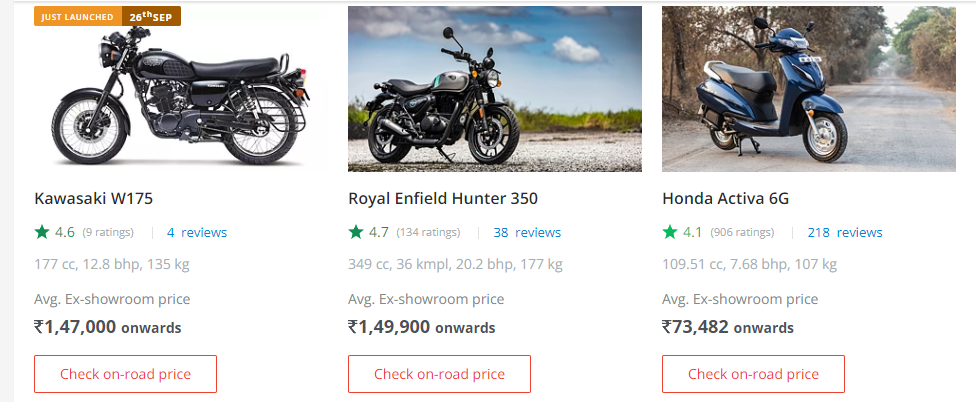Click the Honda Activa 6G rating star
Image resolution: width=976 pixels, height=402 pixels.
pyautogui.click(x=670, y=232)
